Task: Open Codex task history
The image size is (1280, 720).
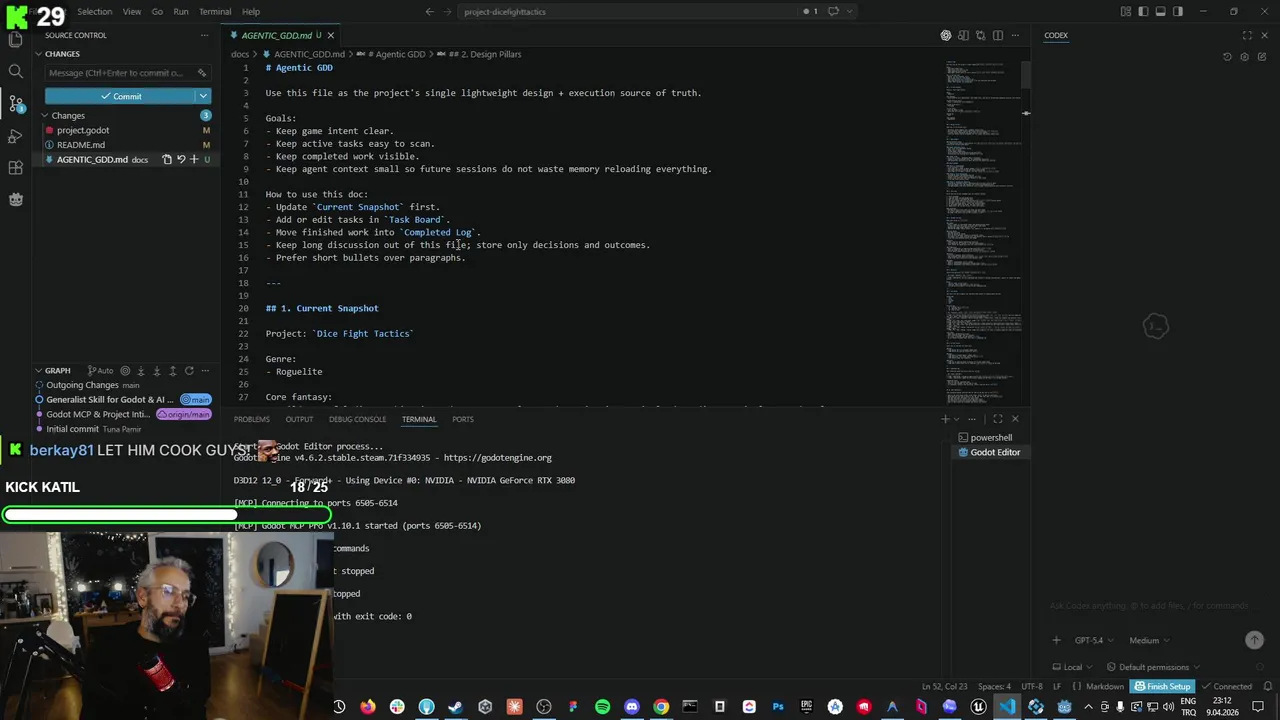Action: pos(1227,57)
